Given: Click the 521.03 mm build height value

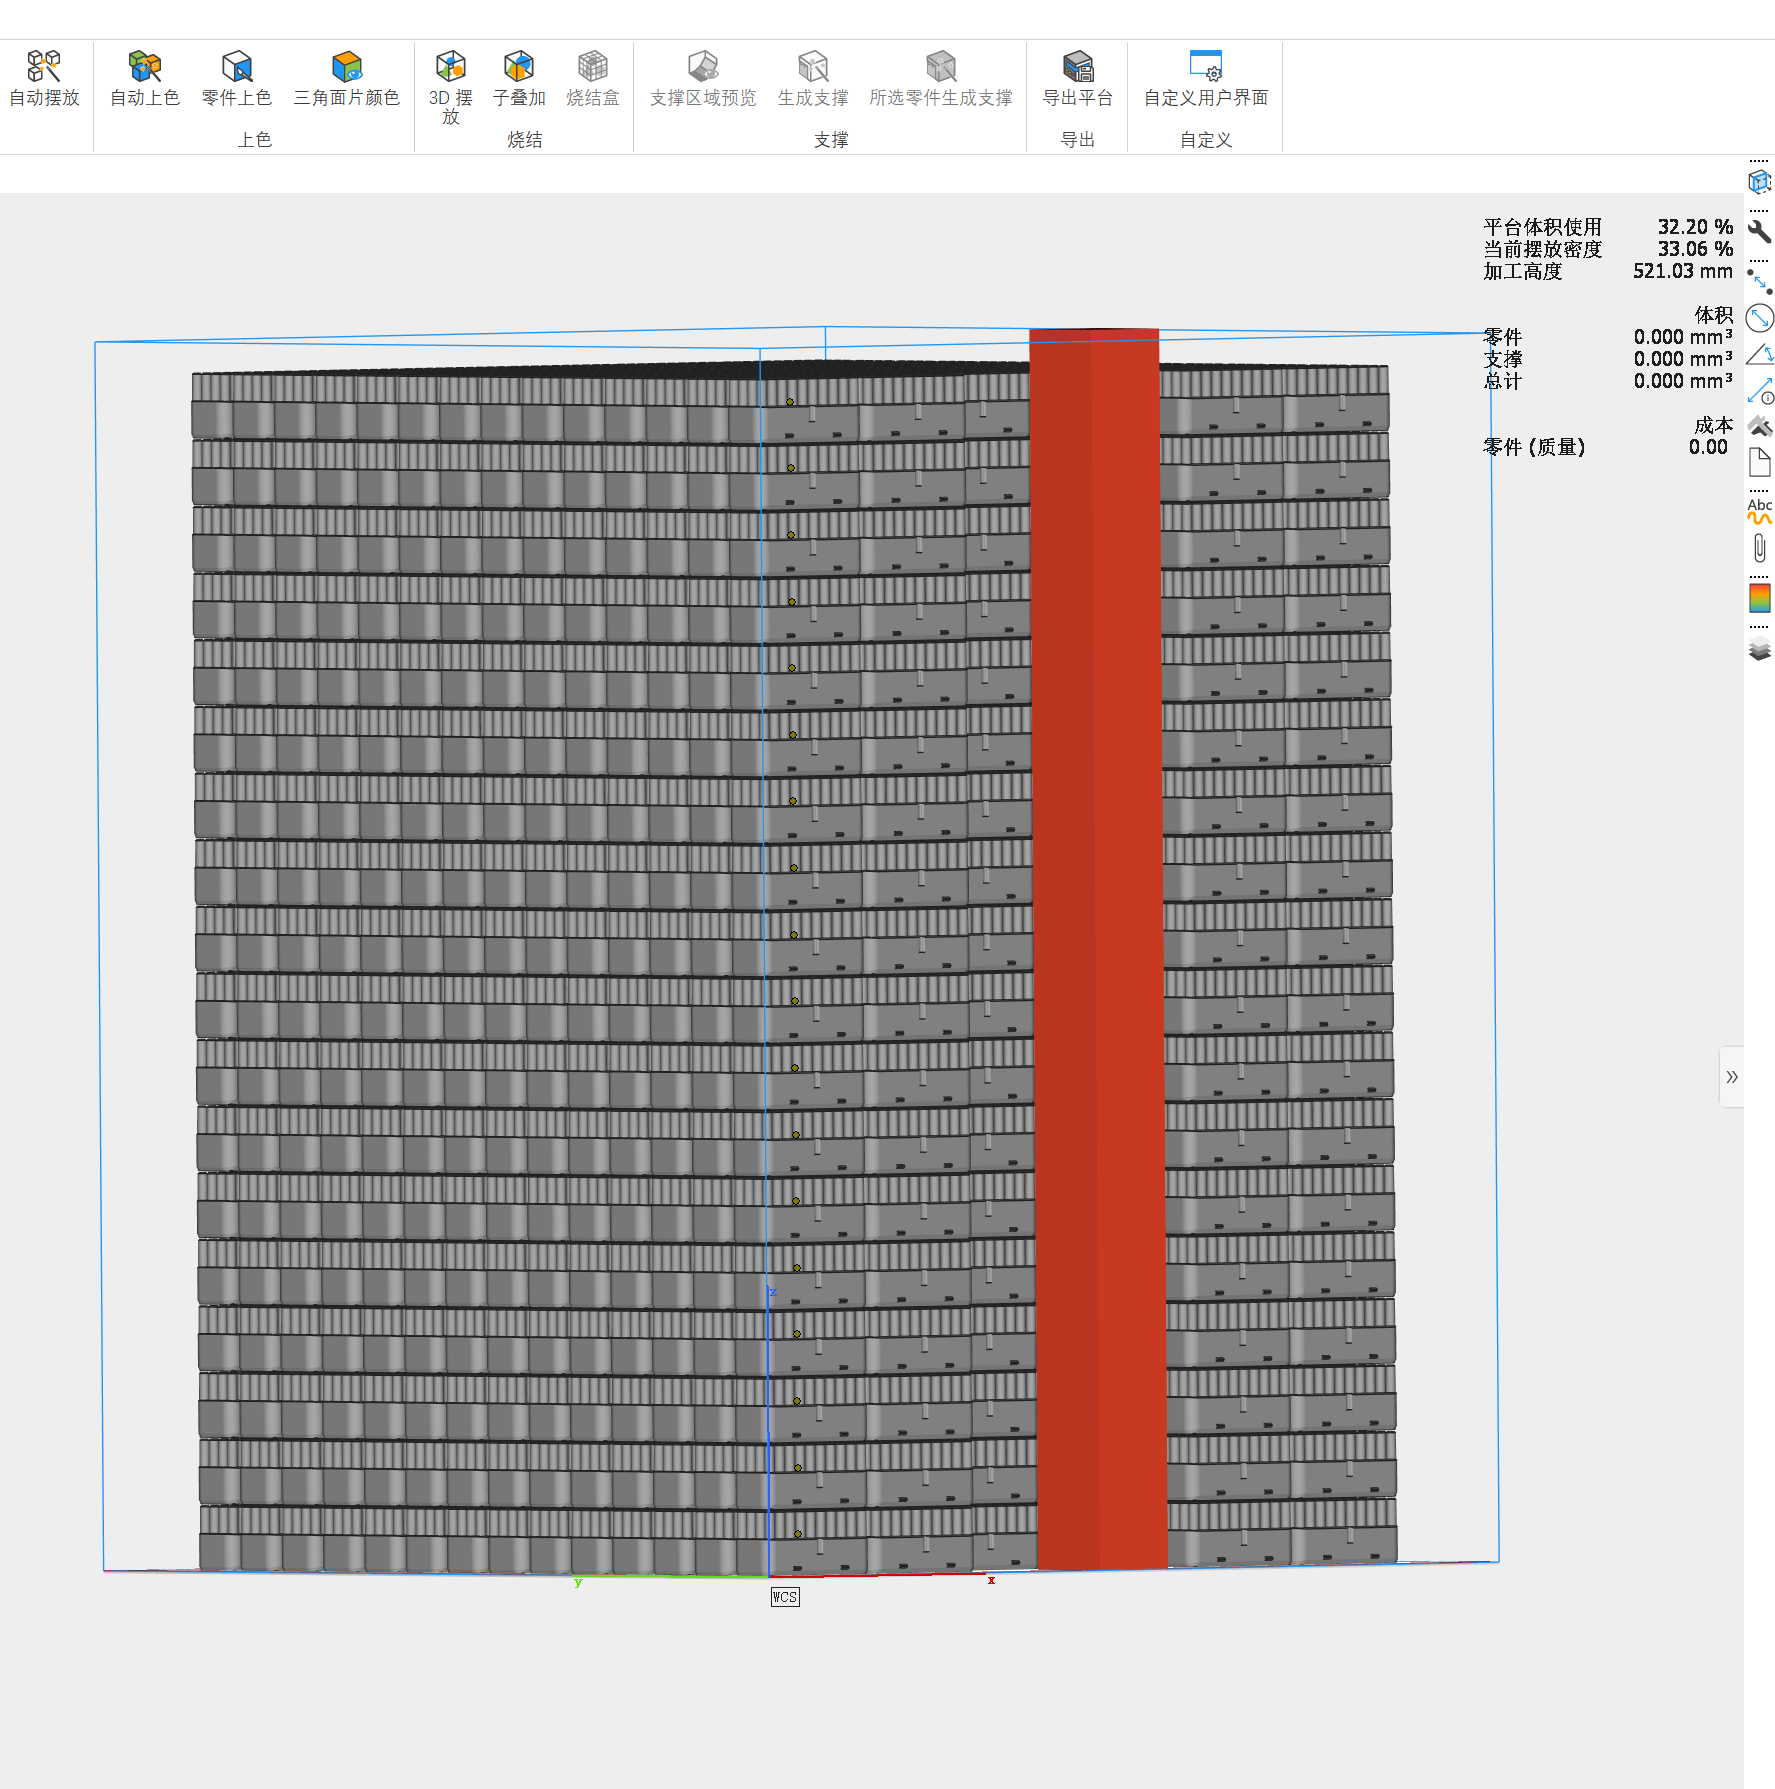Looking at the screenshot, I should pos(1683,271).
